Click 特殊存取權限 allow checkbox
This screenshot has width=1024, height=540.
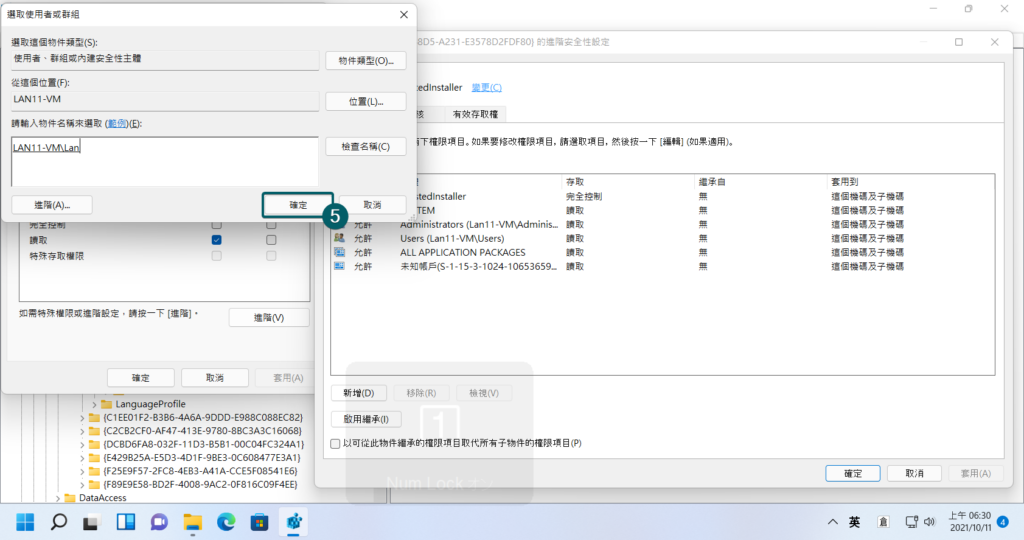pyautogui.click(x=216, y=256)
